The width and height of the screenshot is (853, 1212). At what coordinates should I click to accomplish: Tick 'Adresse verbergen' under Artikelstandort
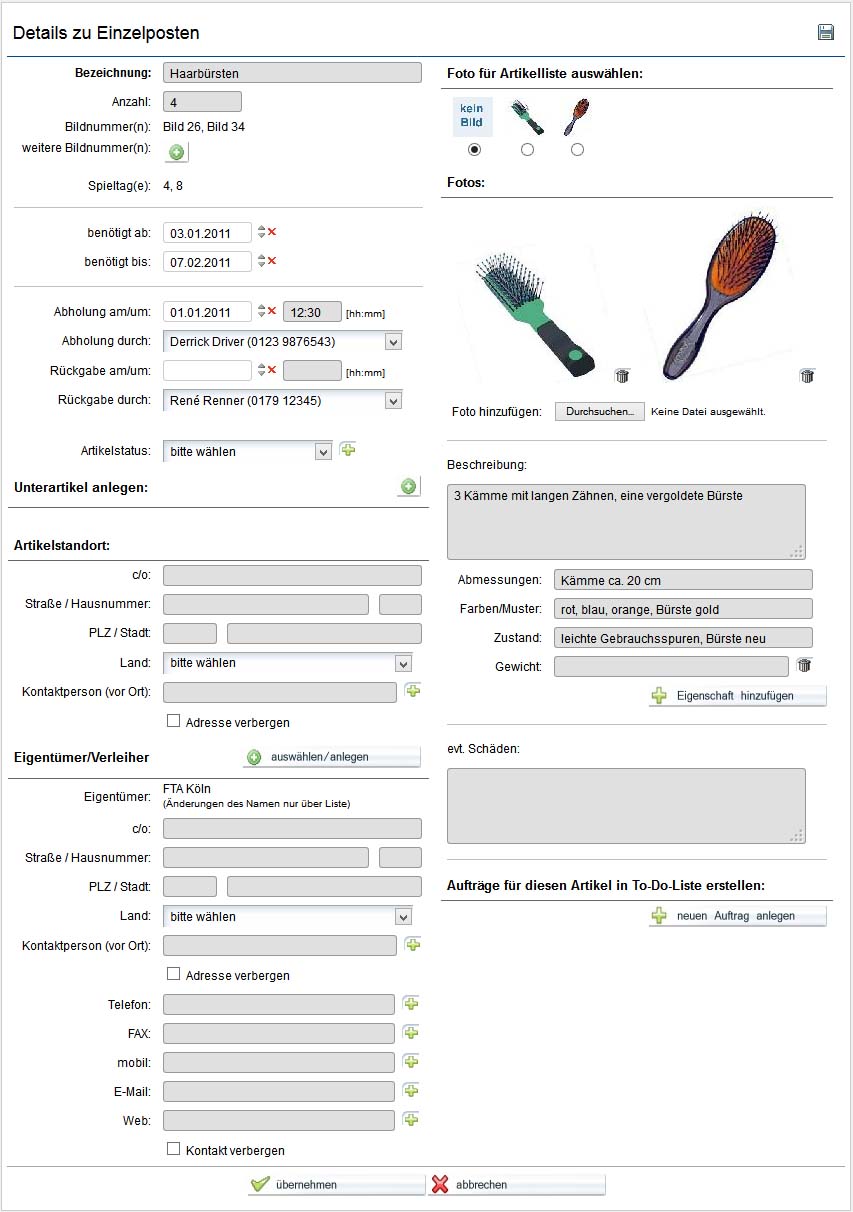[x=173, y=721]
